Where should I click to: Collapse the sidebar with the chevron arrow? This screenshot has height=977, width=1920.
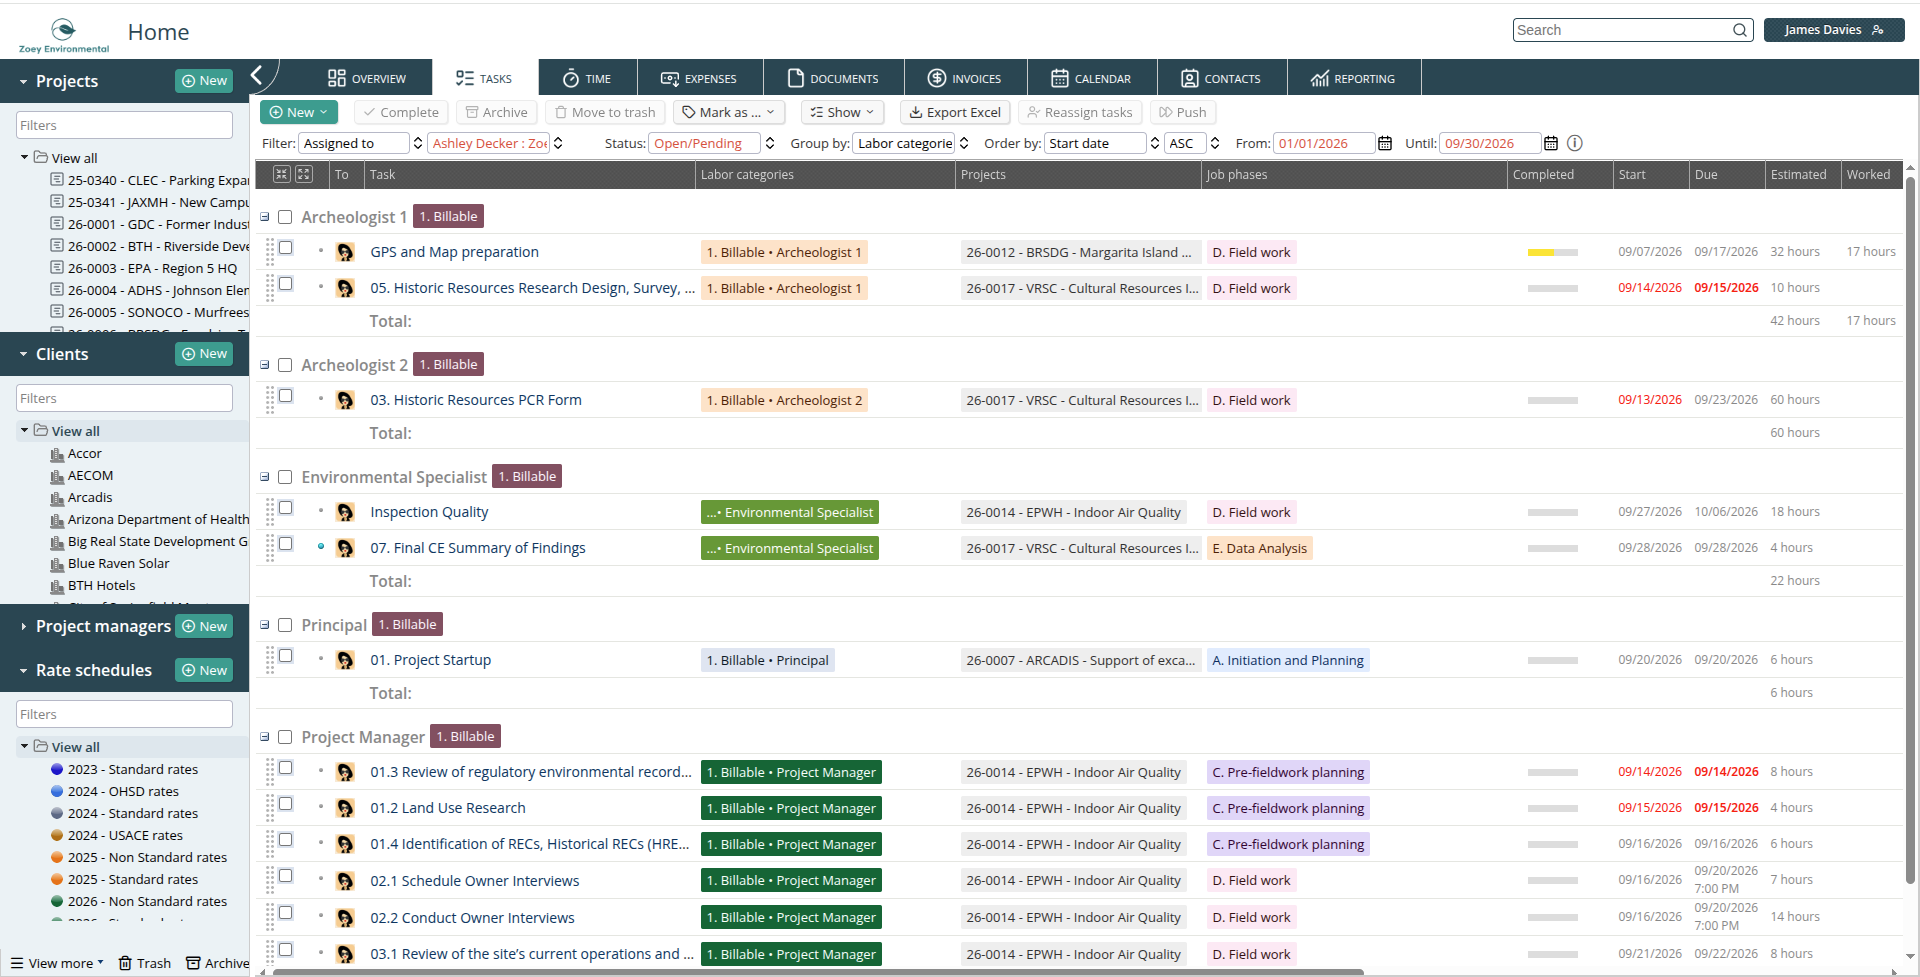pos(257,75)
